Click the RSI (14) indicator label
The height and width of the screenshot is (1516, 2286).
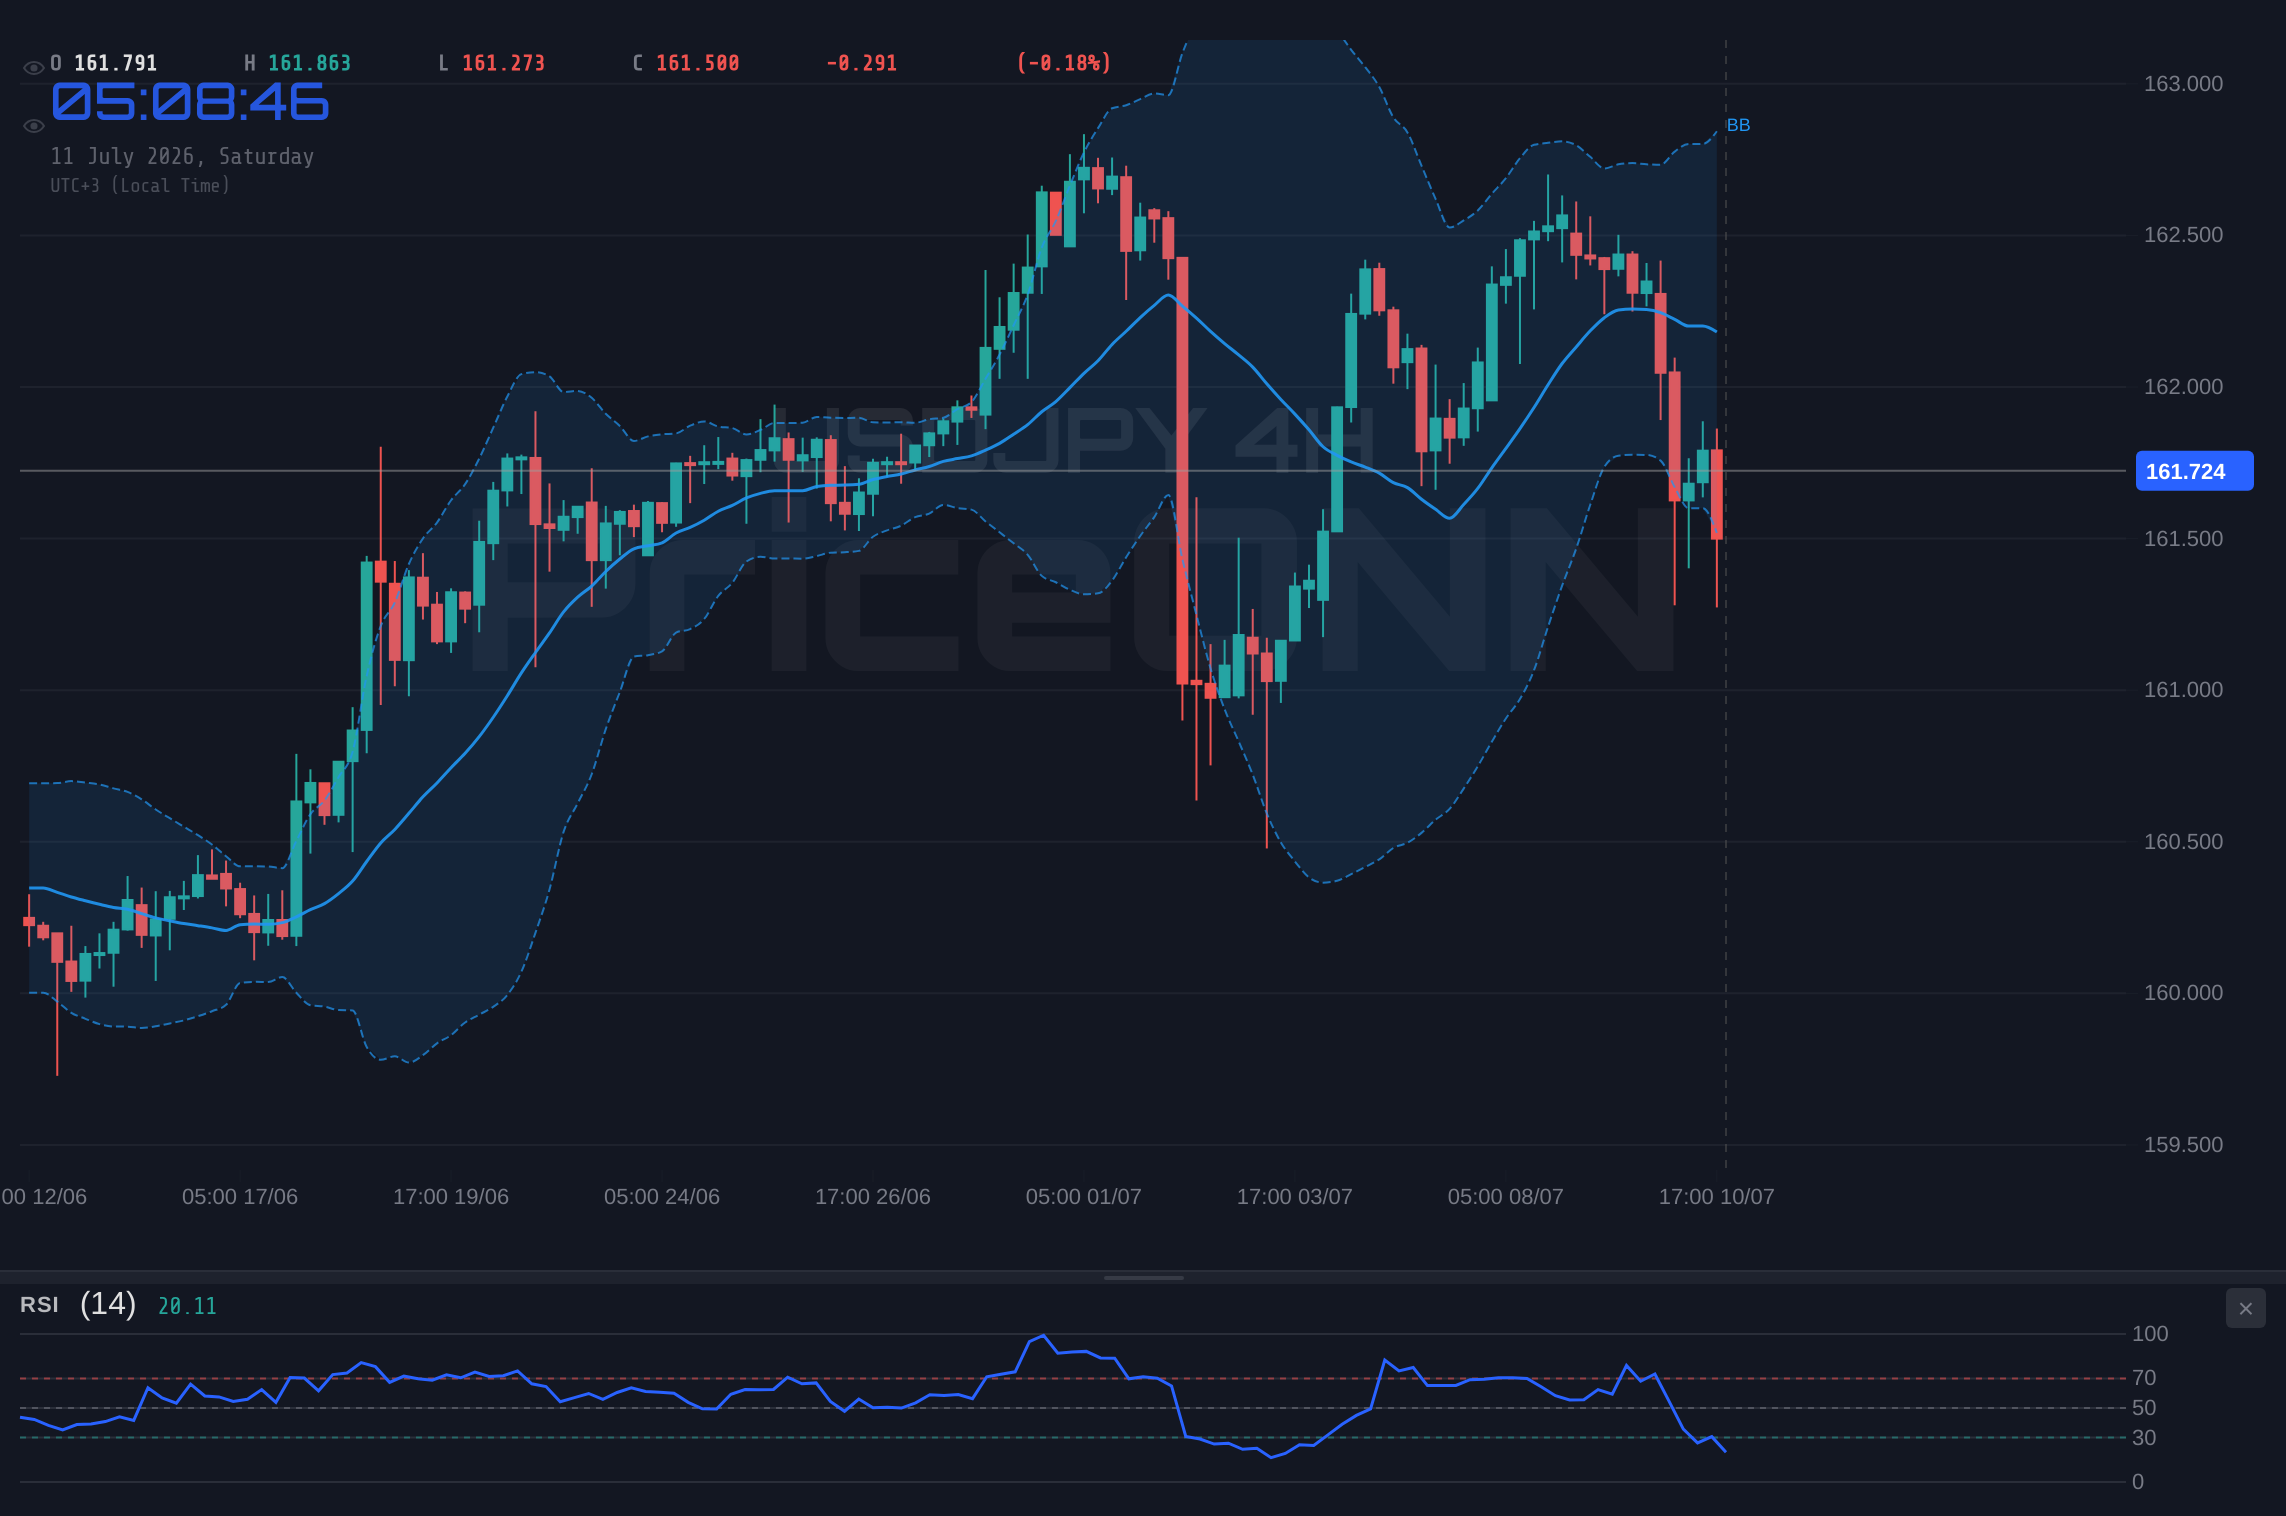coord(78,1304)
